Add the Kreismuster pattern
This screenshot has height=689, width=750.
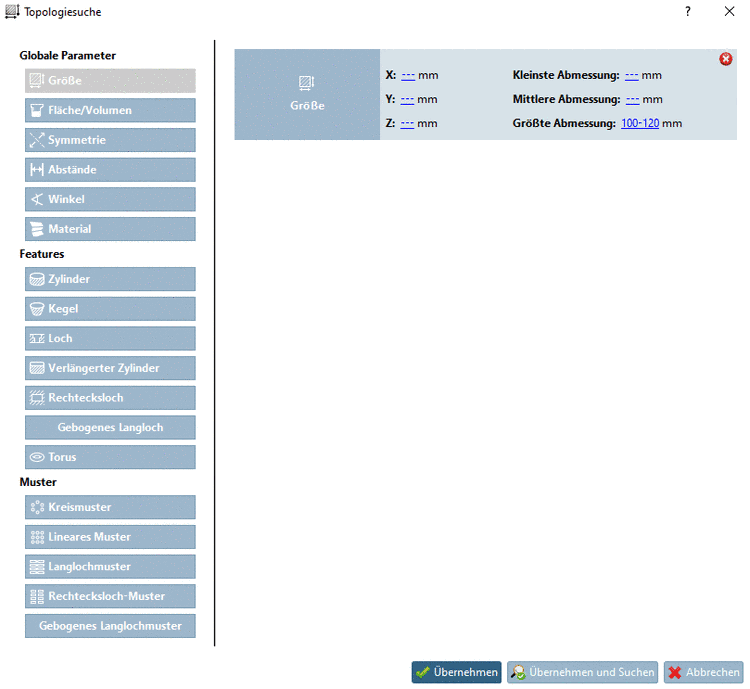tap(110, 507)
